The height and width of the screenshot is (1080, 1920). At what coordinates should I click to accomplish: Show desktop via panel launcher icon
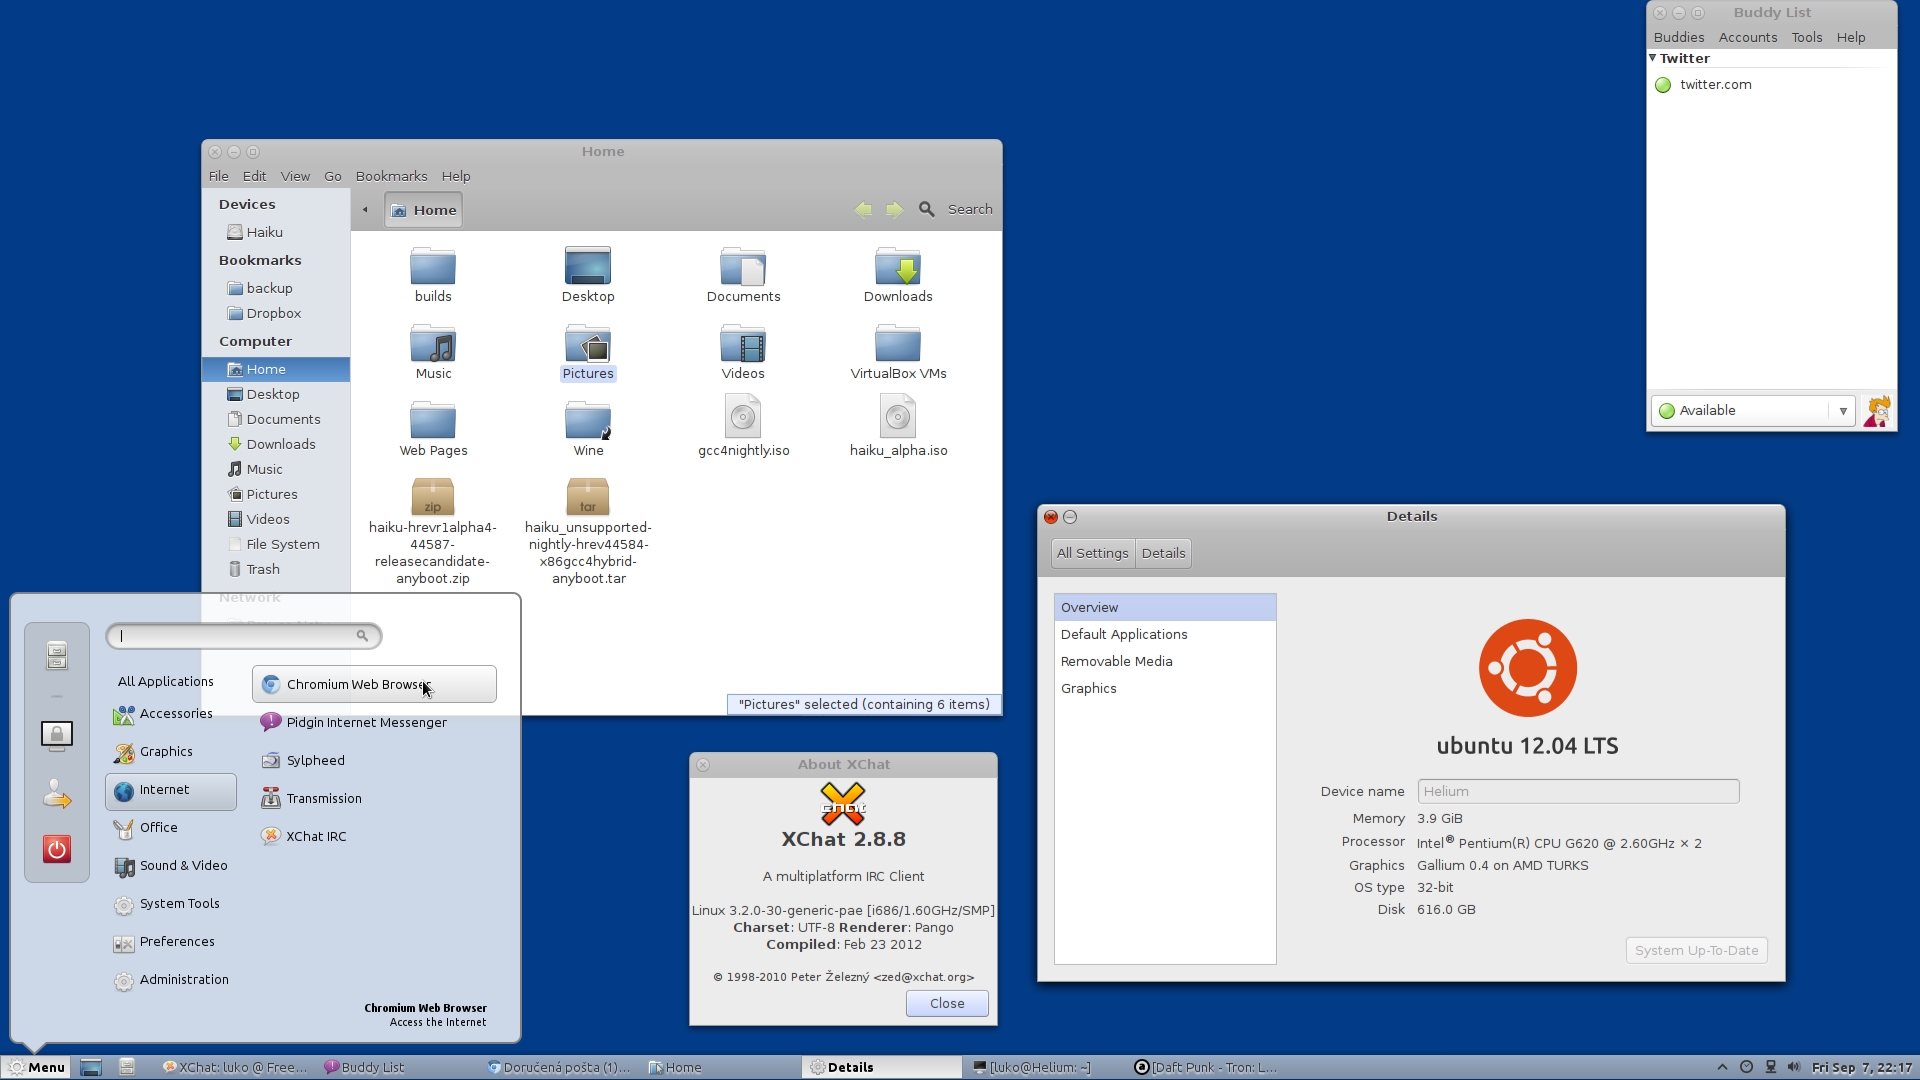[91, 1067]
